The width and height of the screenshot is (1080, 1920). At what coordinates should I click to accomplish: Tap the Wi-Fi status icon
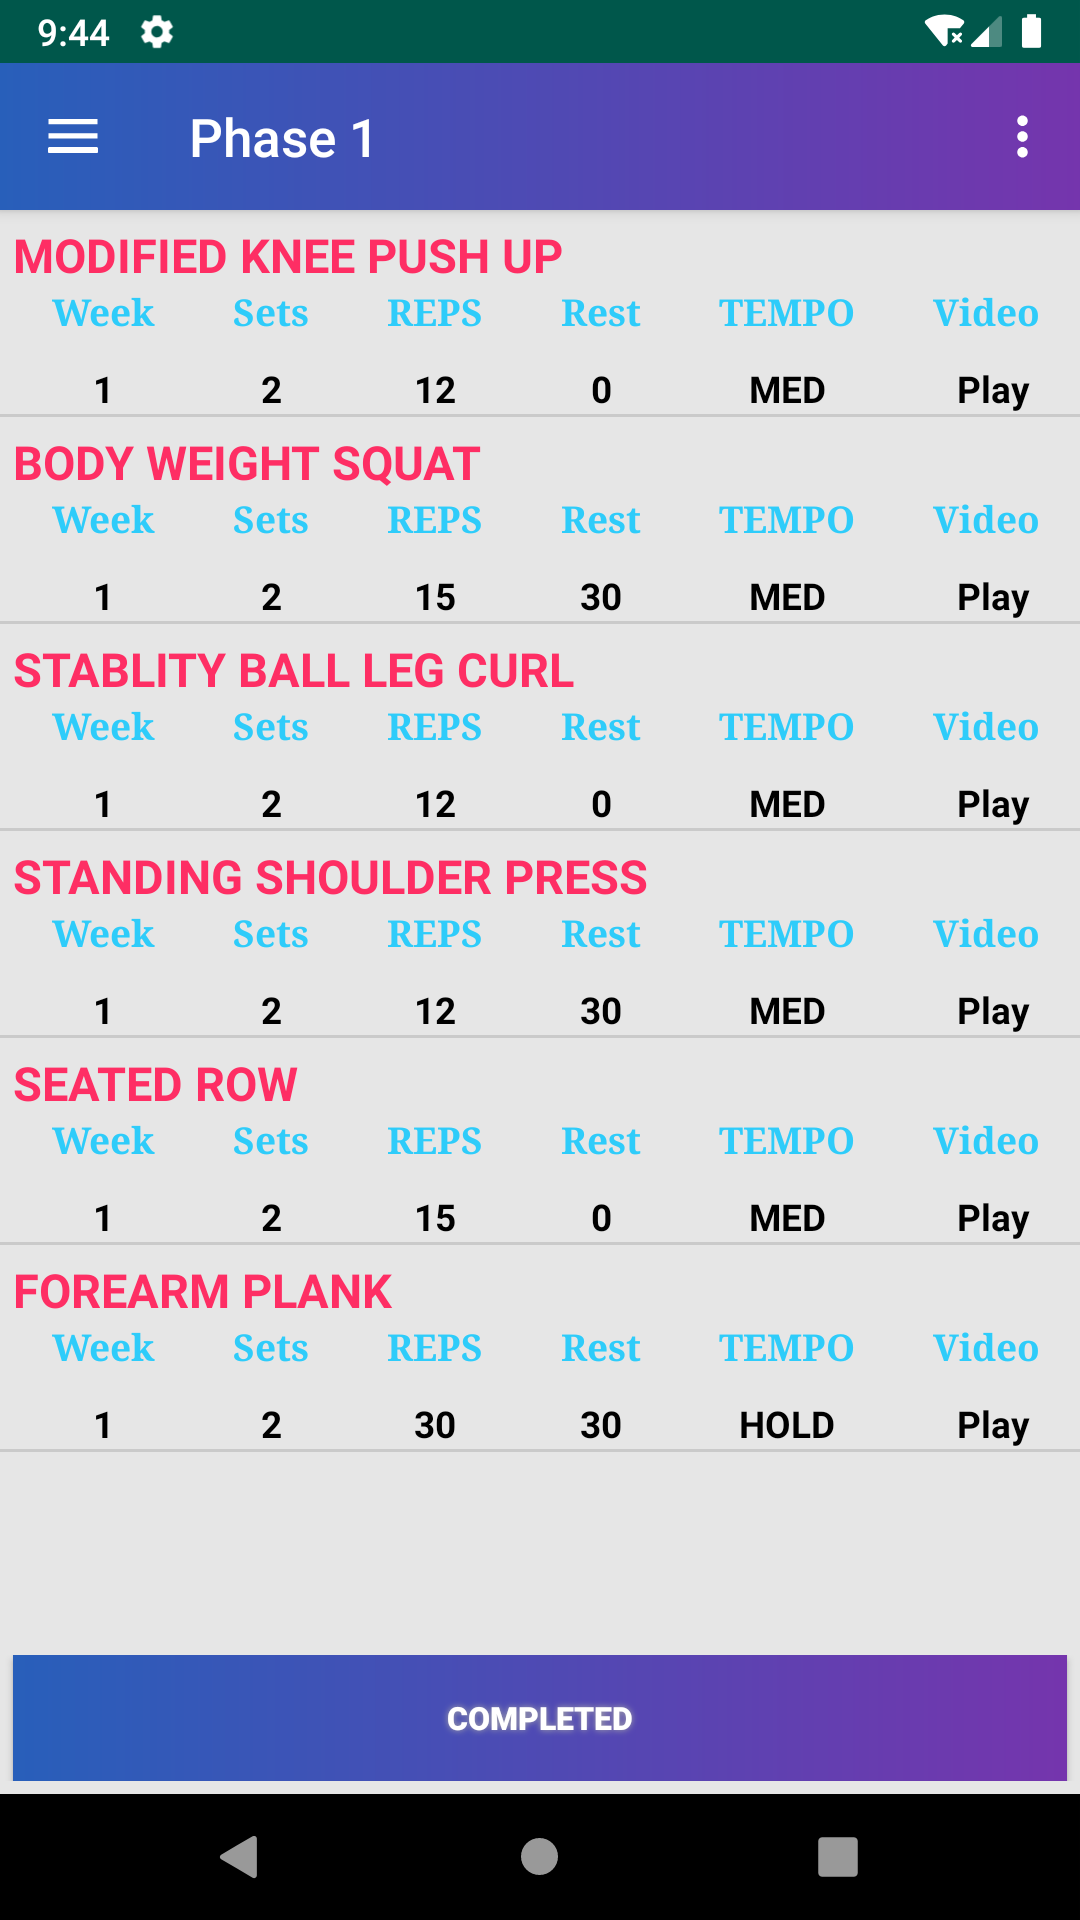click(944, 32)
